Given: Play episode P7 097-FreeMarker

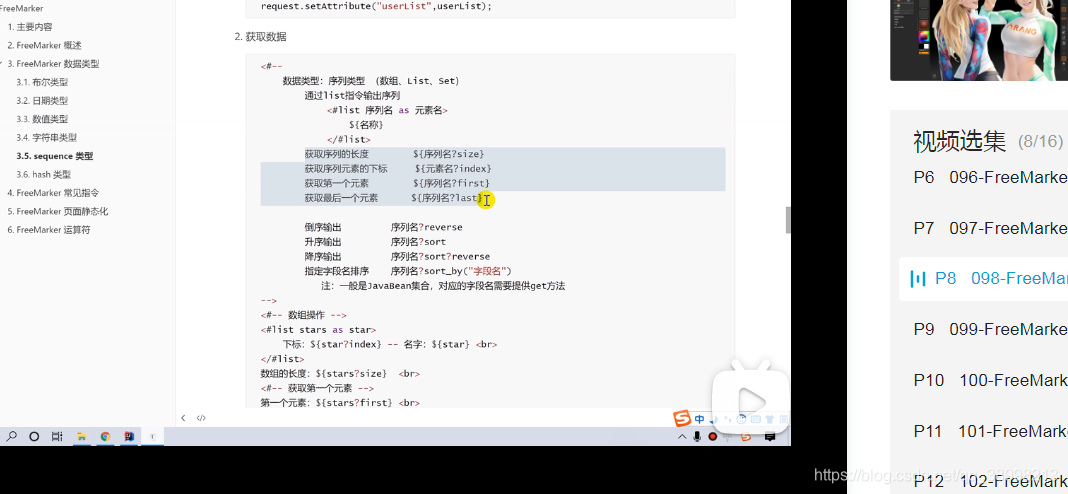Looking at the screenshot, I should coord(990,228).
